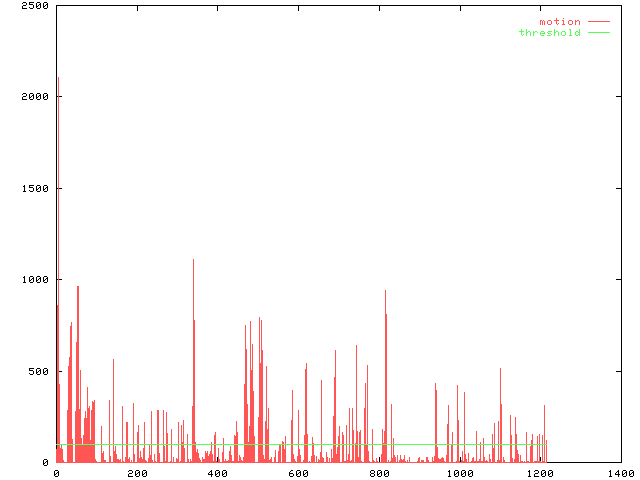Click the "threshold" legend label
This screenshot has width=640, height=480.
[x=549, y=33]
